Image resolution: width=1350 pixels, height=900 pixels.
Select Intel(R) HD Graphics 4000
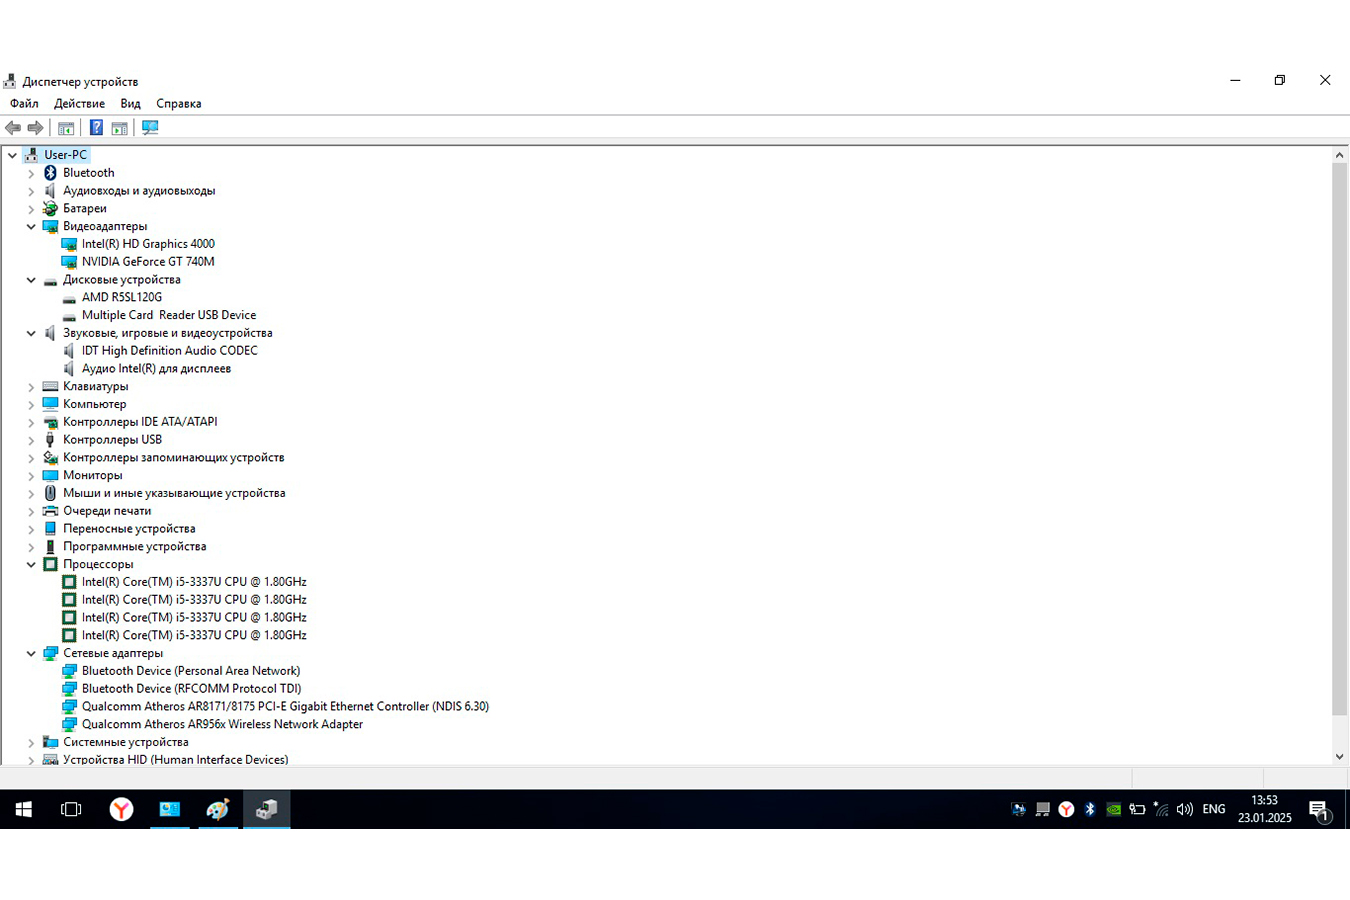[148, 244]
